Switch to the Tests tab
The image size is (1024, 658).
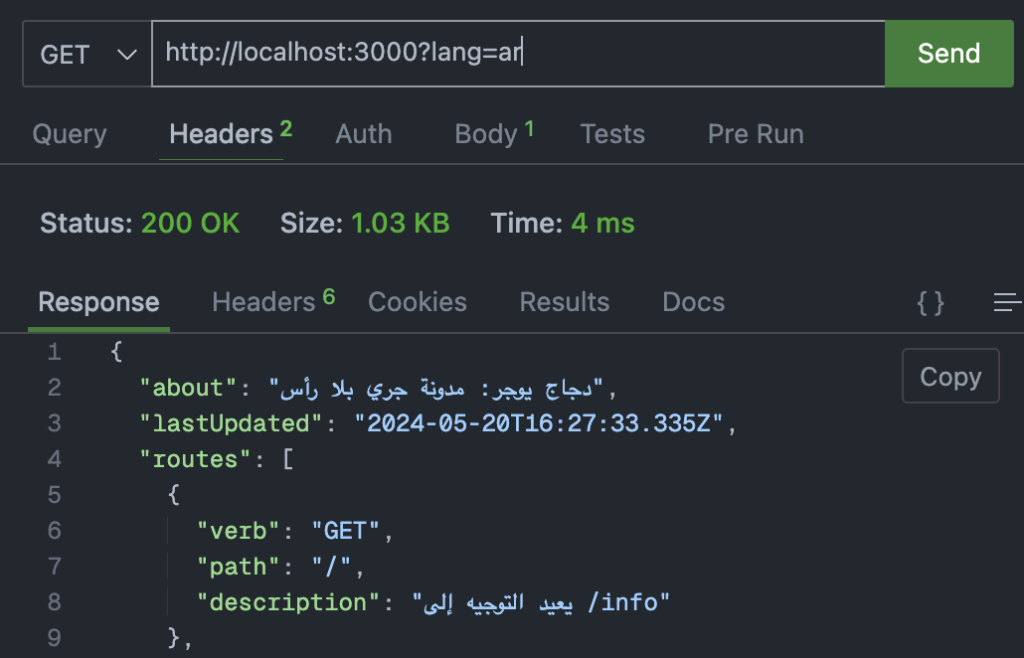pos(612,133)
